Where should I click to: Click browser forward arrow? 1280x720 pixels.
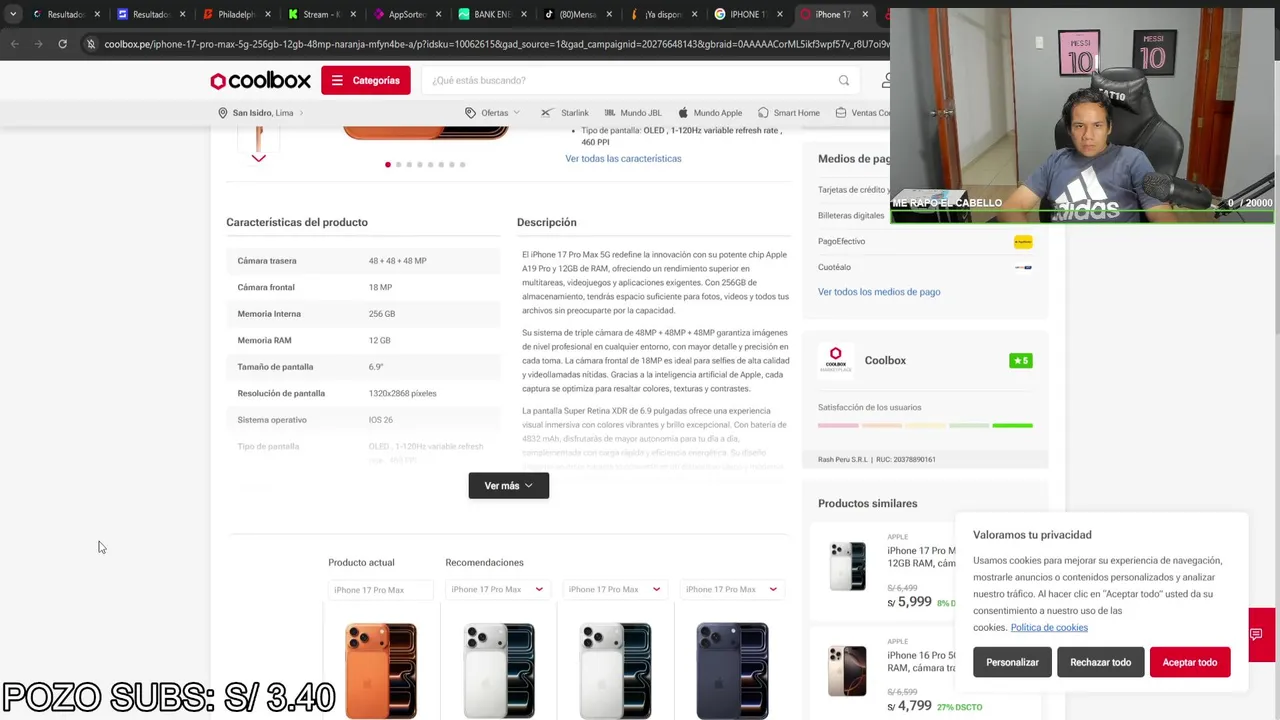click(x=38, y=44)
